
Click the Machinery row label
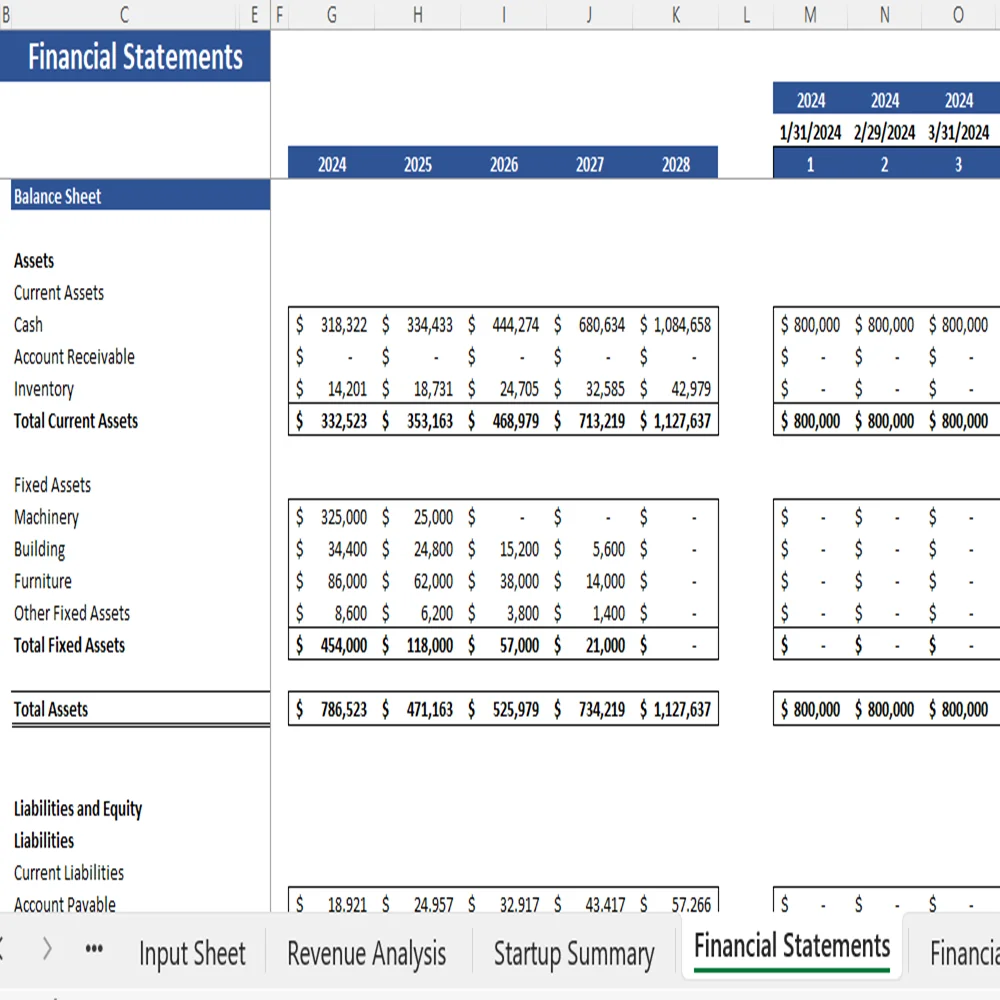[46, 517]
